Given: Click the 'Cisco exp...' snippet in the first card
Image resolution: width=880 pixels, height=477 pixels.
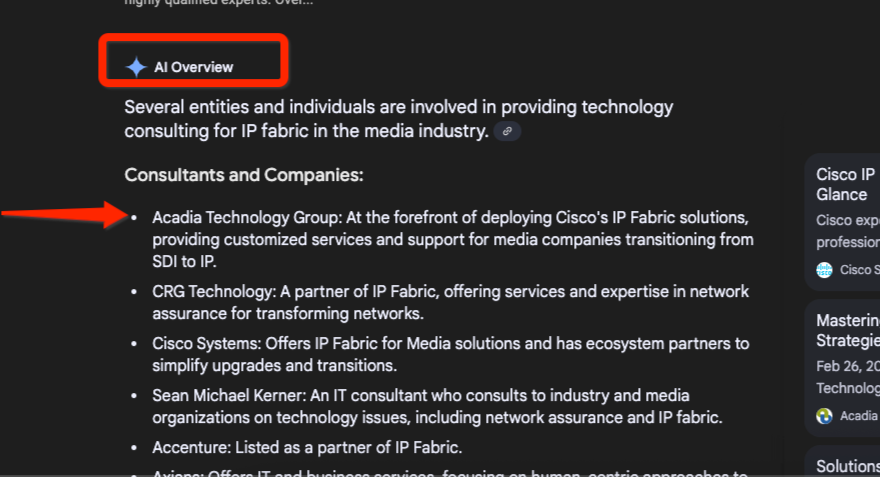Looking at the screenshot, I should coord(846,220).
